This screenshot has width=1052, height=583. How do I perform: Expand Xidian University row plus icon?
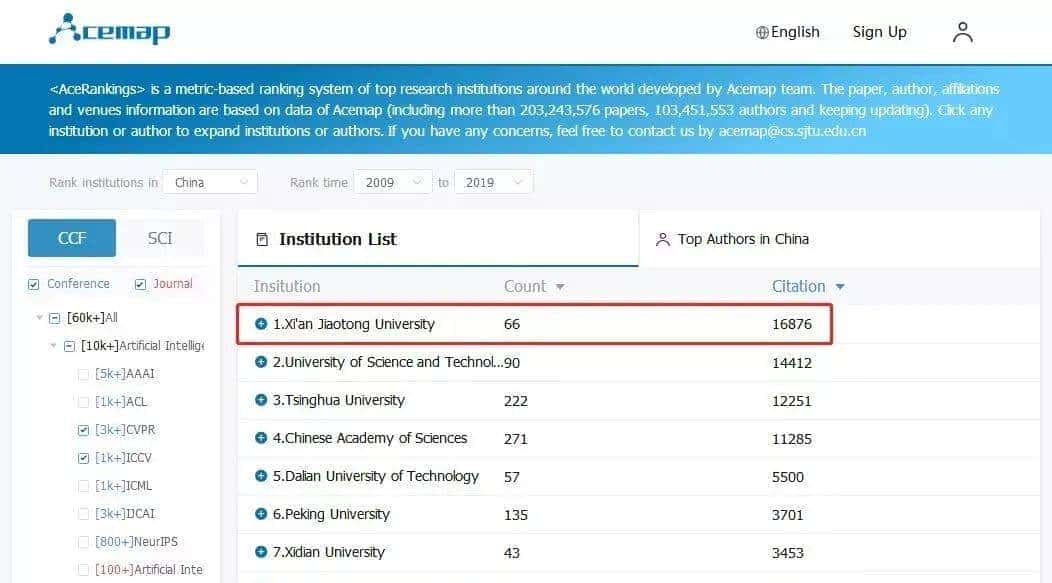click(261, 552)
